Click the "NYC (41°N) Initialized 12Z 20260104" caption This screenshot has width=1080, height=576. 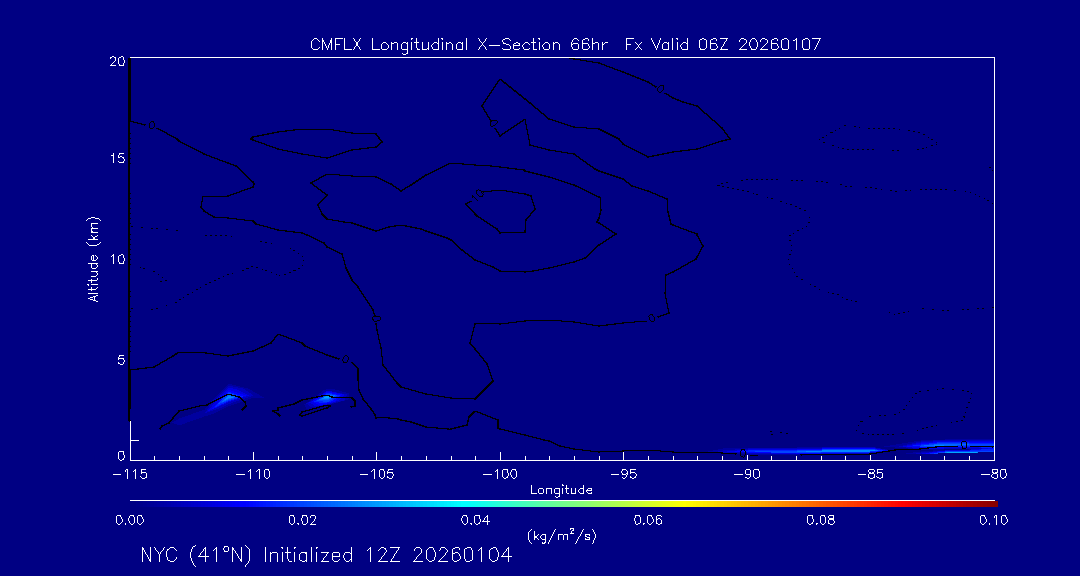(326, 555)
